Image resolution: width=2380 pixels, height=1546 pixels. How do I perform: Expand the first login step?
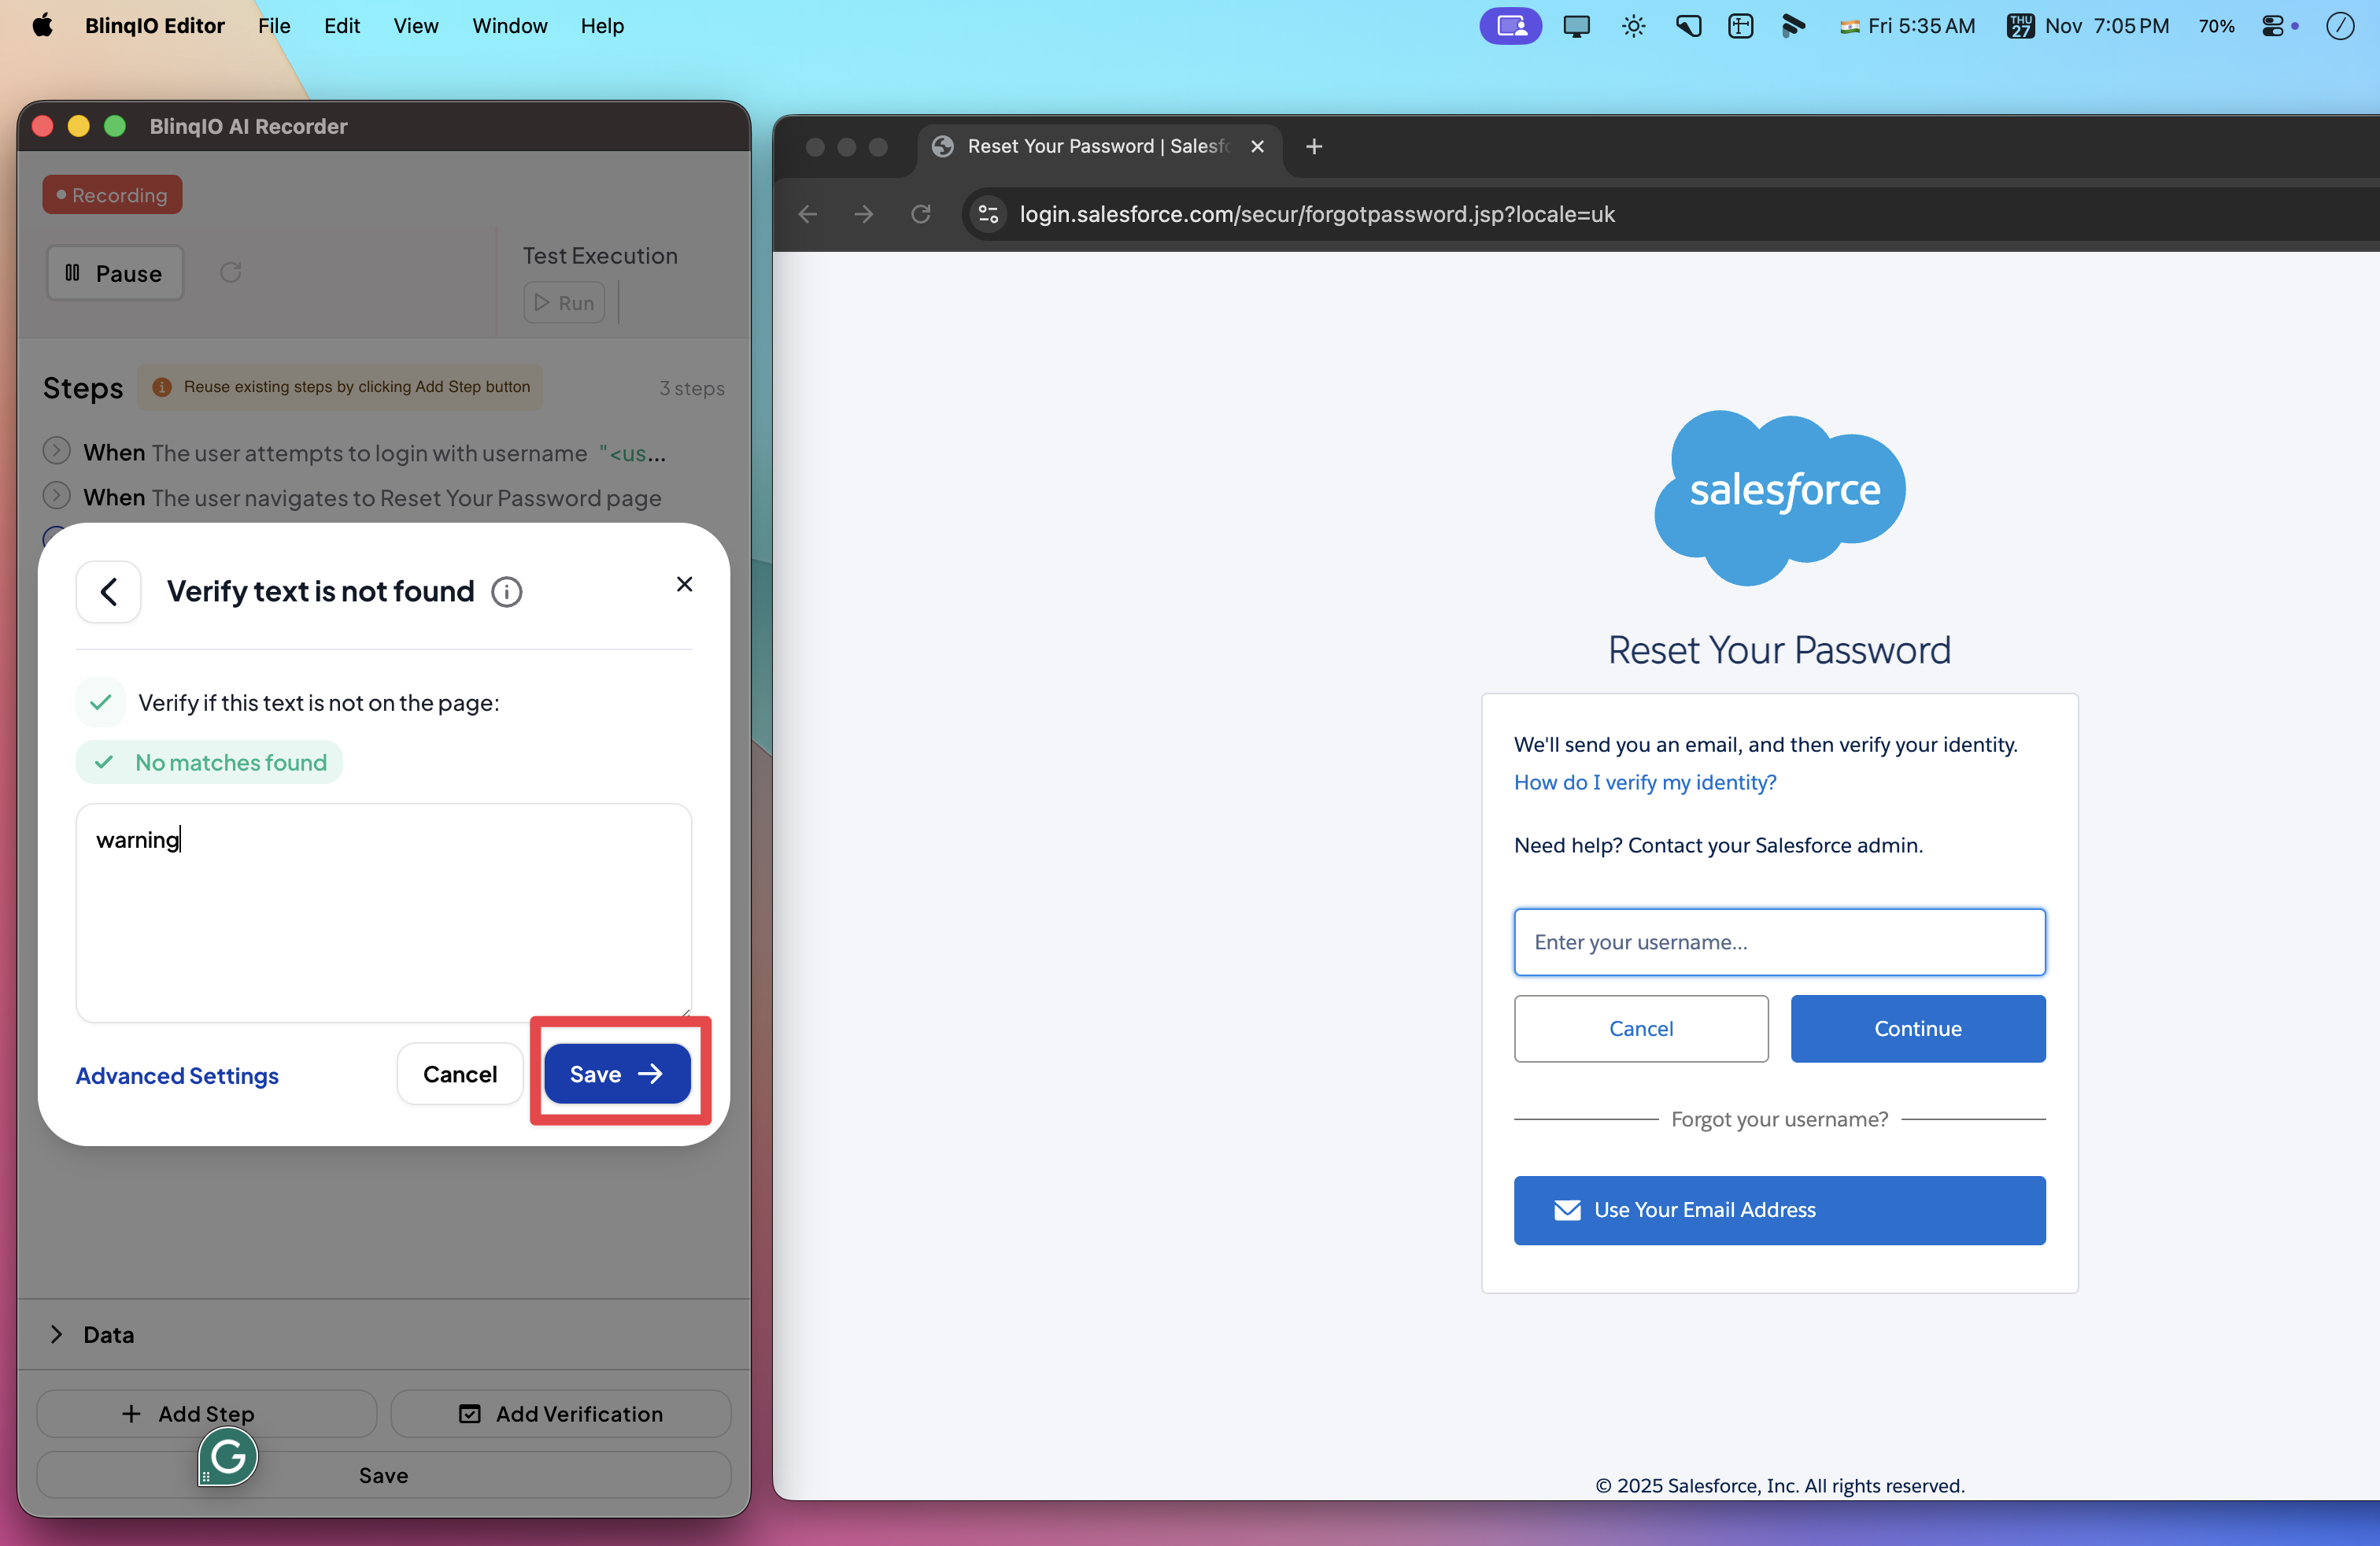[57, 452]
